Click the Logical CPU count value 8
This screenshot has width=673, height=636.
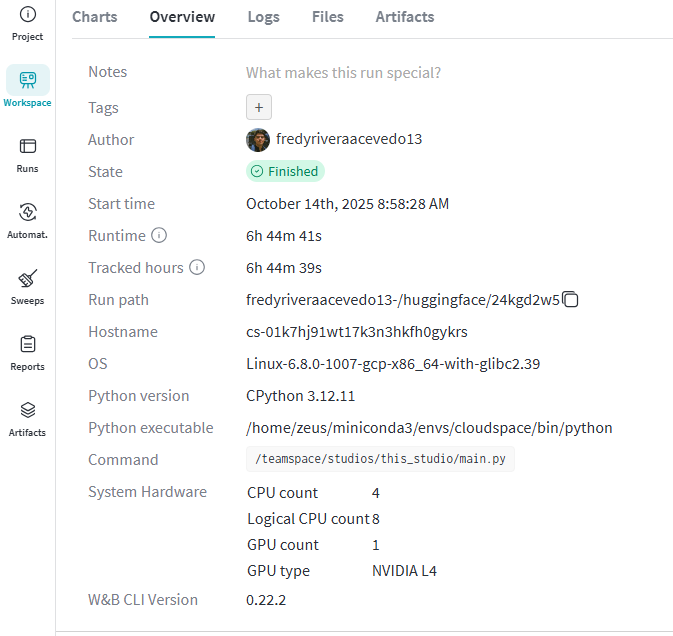pyautogui.click(x=376, y=519)
